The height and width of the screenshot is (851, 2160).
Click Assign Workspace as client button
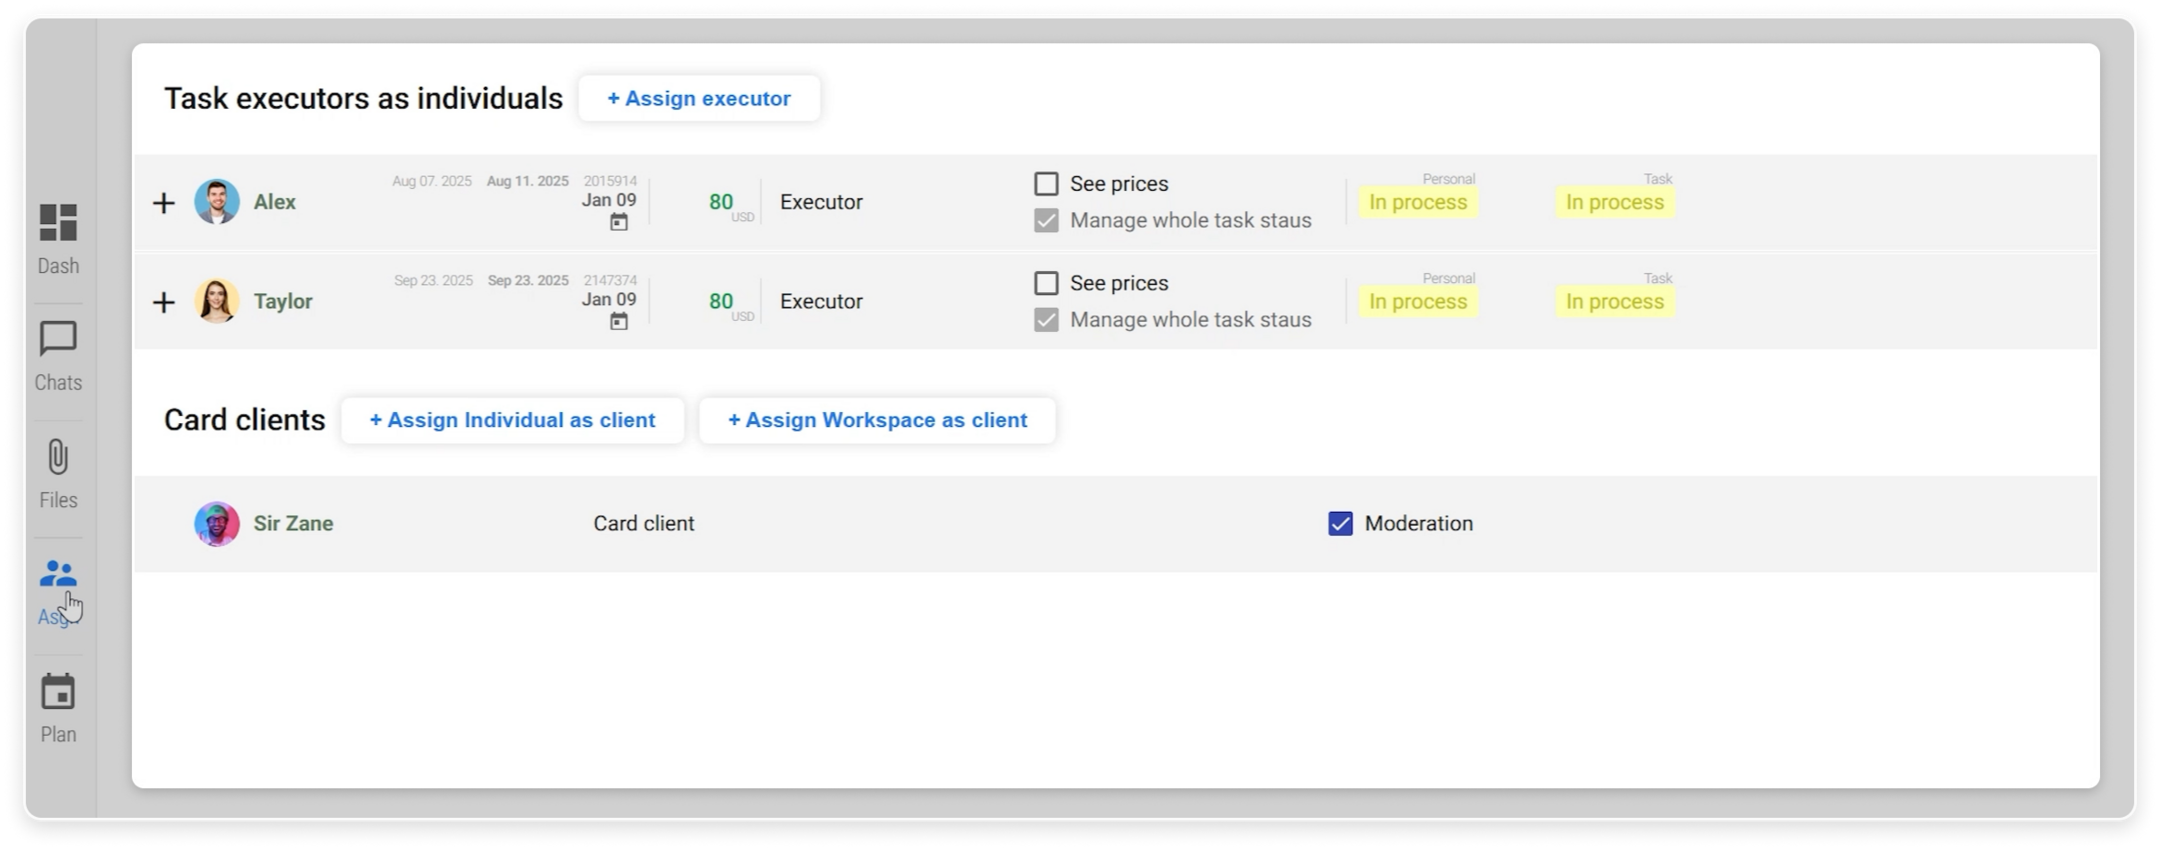pos(877,421)
